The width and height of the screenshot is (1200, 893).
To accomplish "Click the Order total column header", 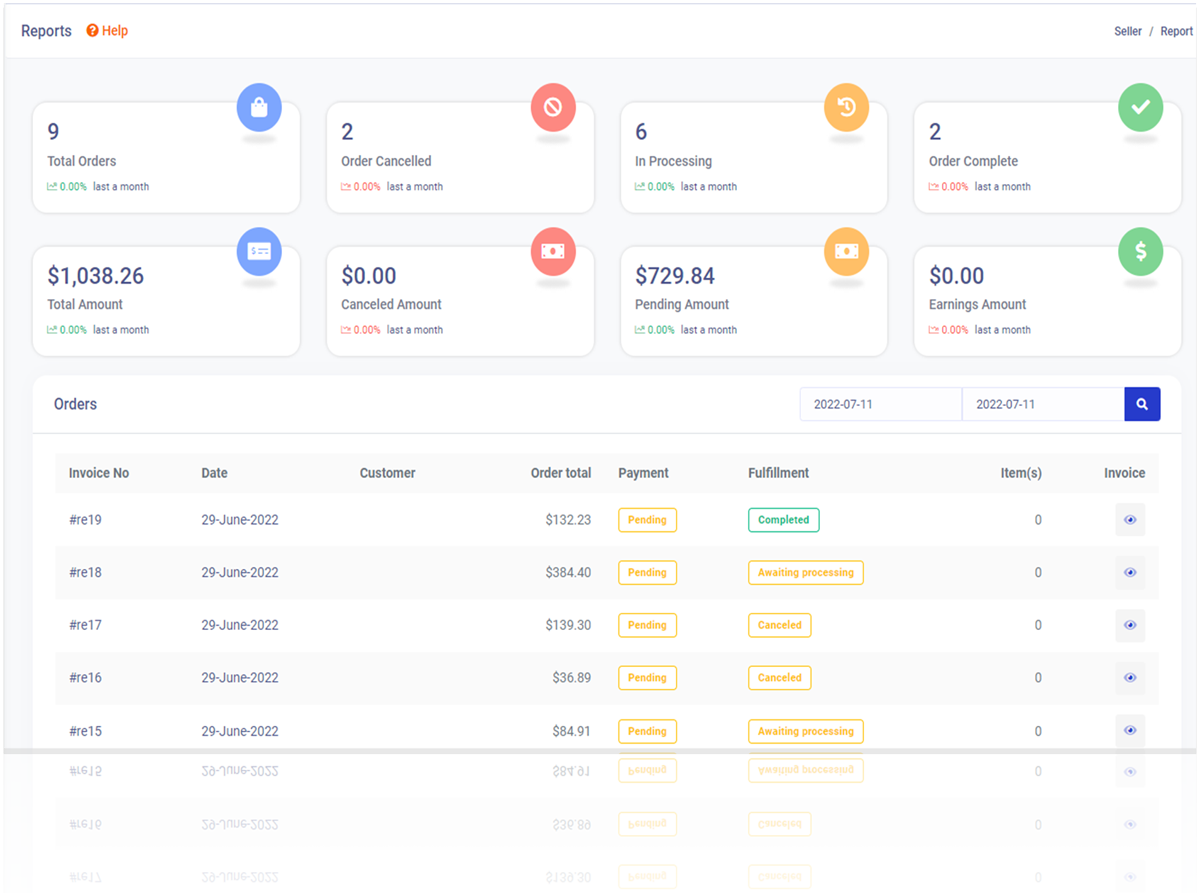I will tap(560, 473).
